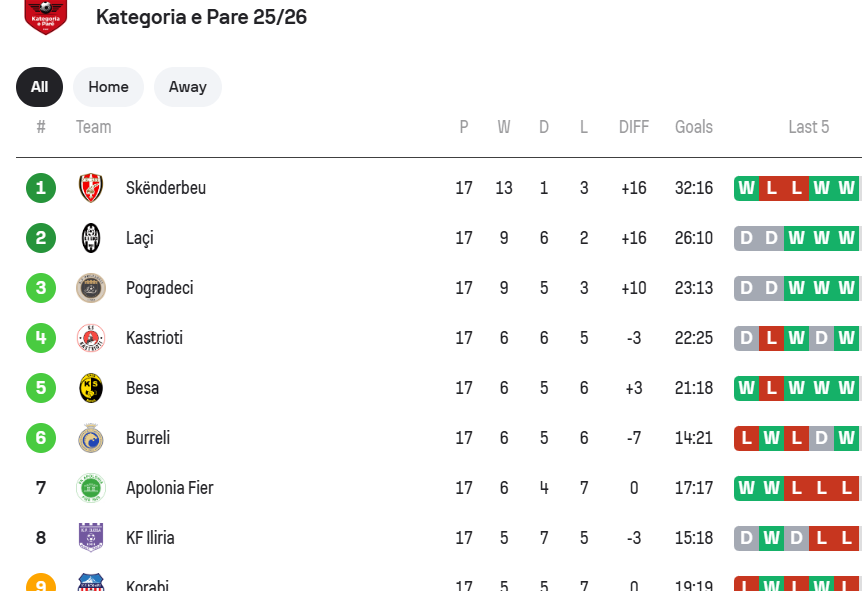Click the Burreli club crest
The height and width of the screenshot is (591, 862).
(91, 438)
